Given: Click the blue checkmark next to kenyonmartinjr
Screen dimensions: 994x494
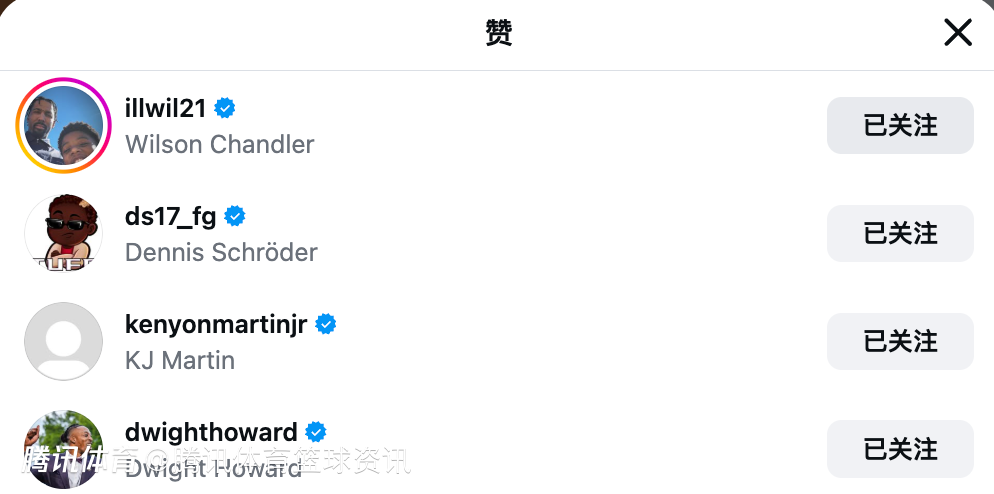Looking at the screenshot, I should 326,324.
